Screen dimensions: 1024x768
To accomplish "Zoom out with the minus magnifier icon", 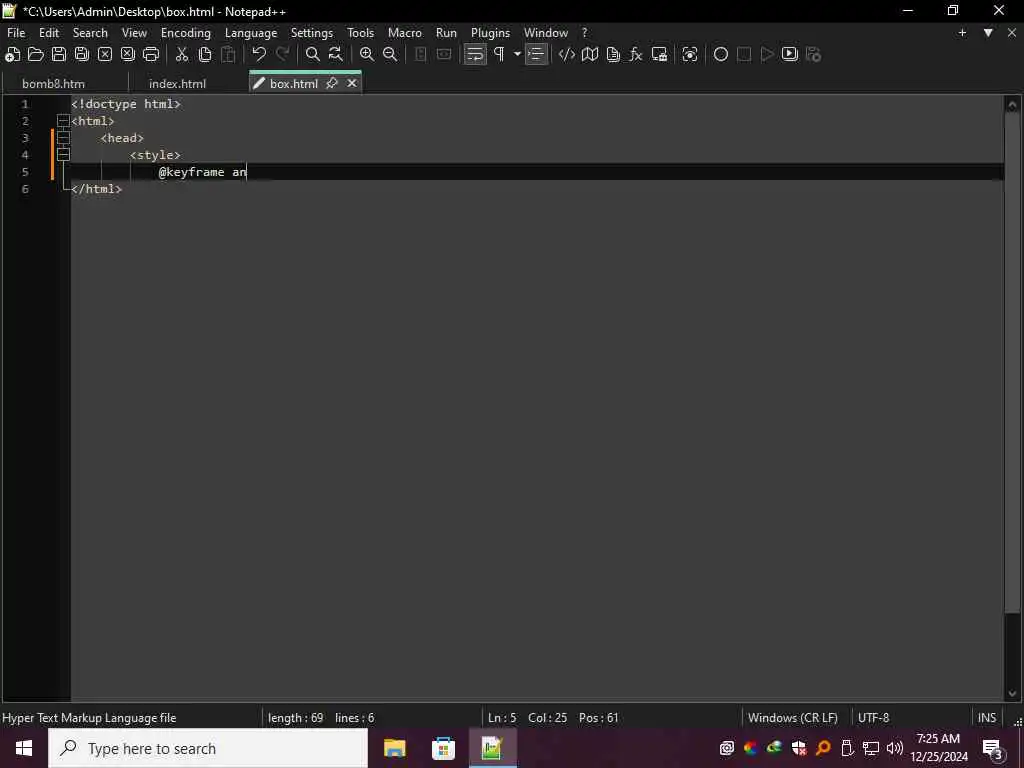I will 390,55.
